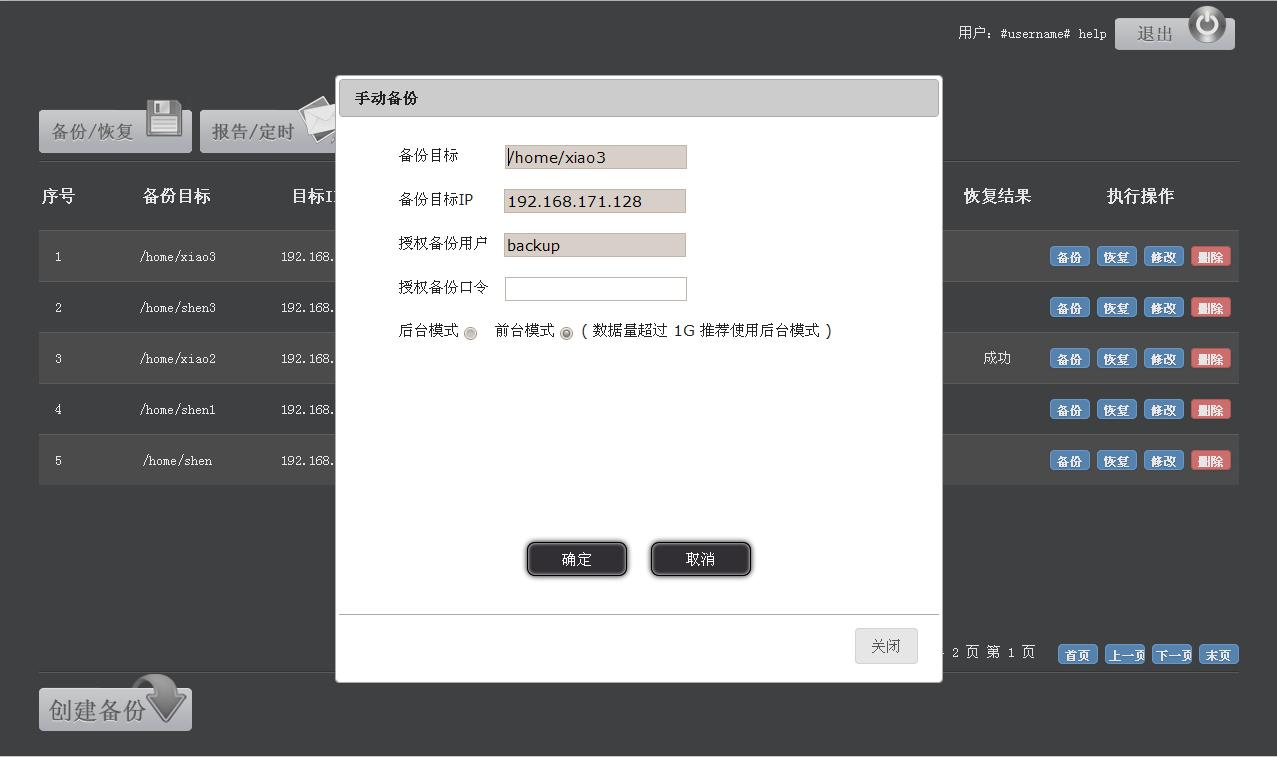Click 修改 for row /home/xiao2
Viewport: 1277px width, 757px height.
click(x=1163, y=359)
